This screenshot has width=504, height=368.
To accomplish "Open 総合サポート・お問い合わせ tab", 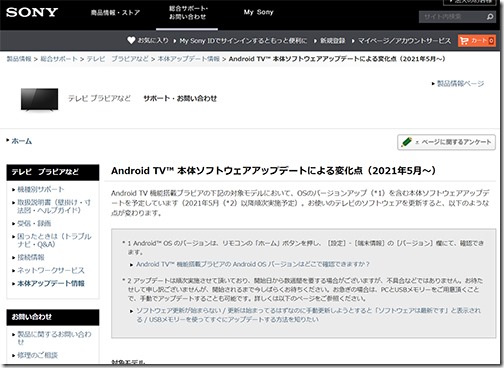I will (x=187, y=13).
